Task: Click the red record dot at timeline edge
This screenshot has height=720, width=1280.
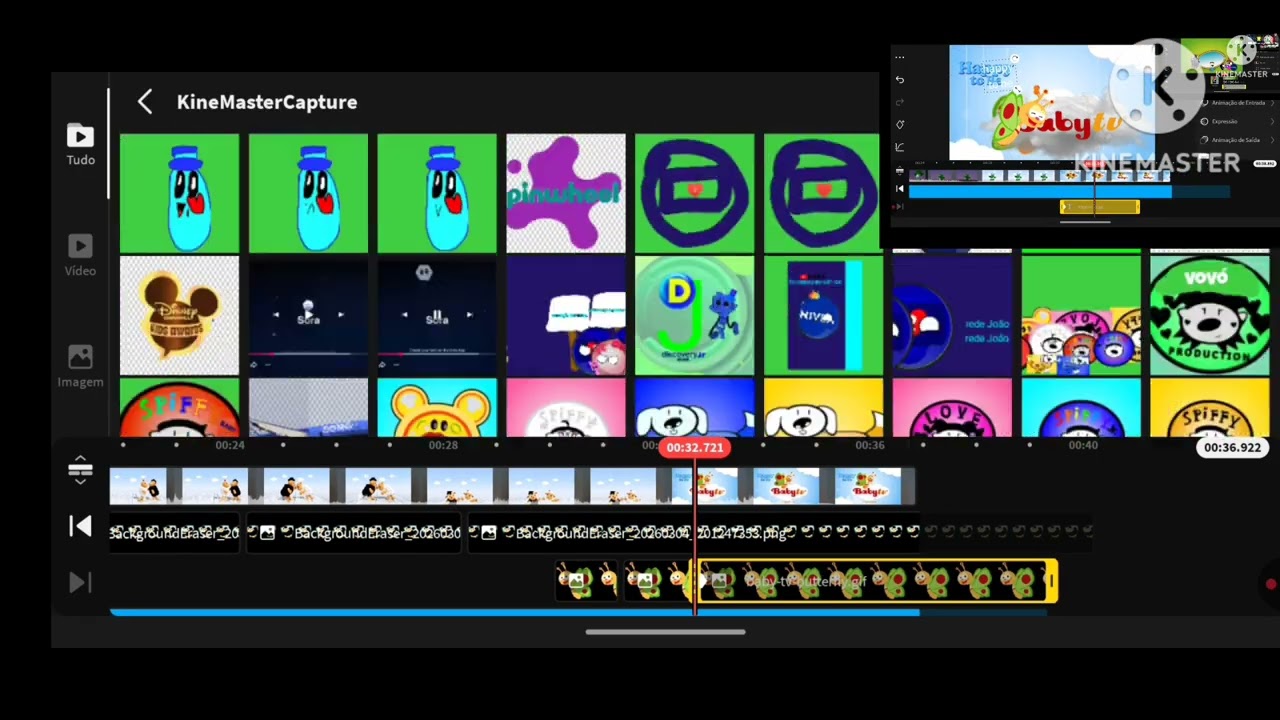Action: tap(1271, 584)
